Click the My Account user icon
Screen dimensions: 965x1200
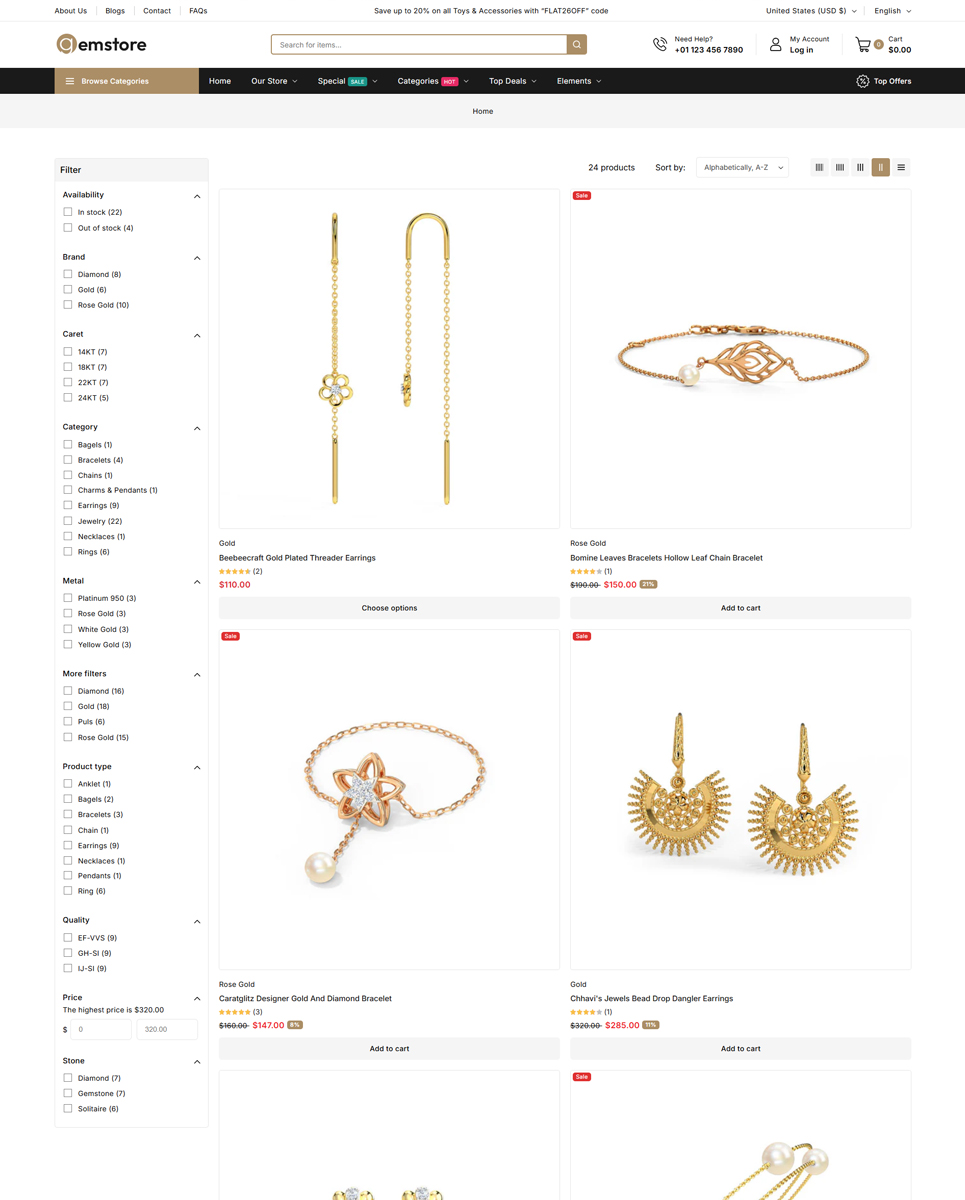pos(775,44)
